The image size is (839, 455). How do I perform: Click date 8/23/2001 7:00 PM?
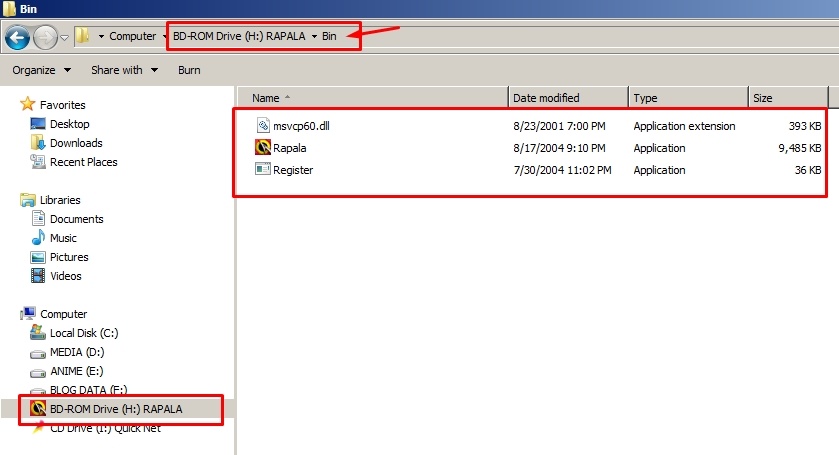(559, 126)
